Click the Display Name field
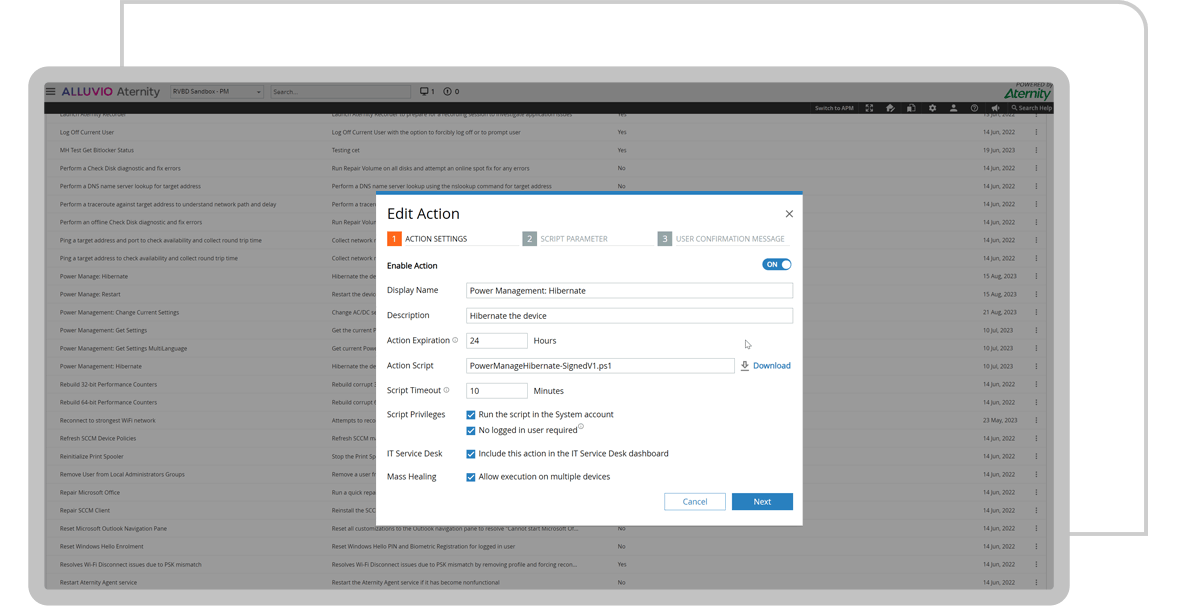The height and width of the screenshot is (610, 1180). coord(629,290)
